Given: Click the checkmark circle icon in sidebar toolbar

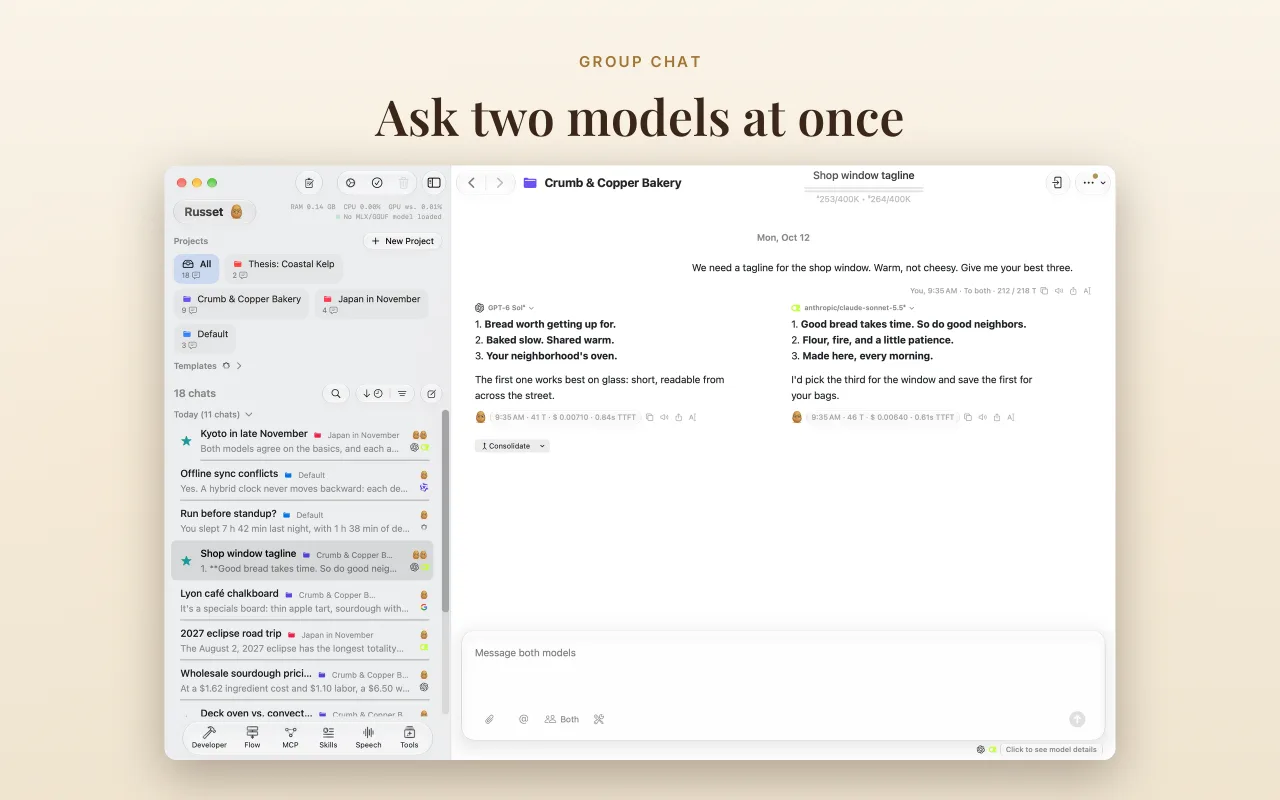Looking at the screenshot, I should (377, 183).
